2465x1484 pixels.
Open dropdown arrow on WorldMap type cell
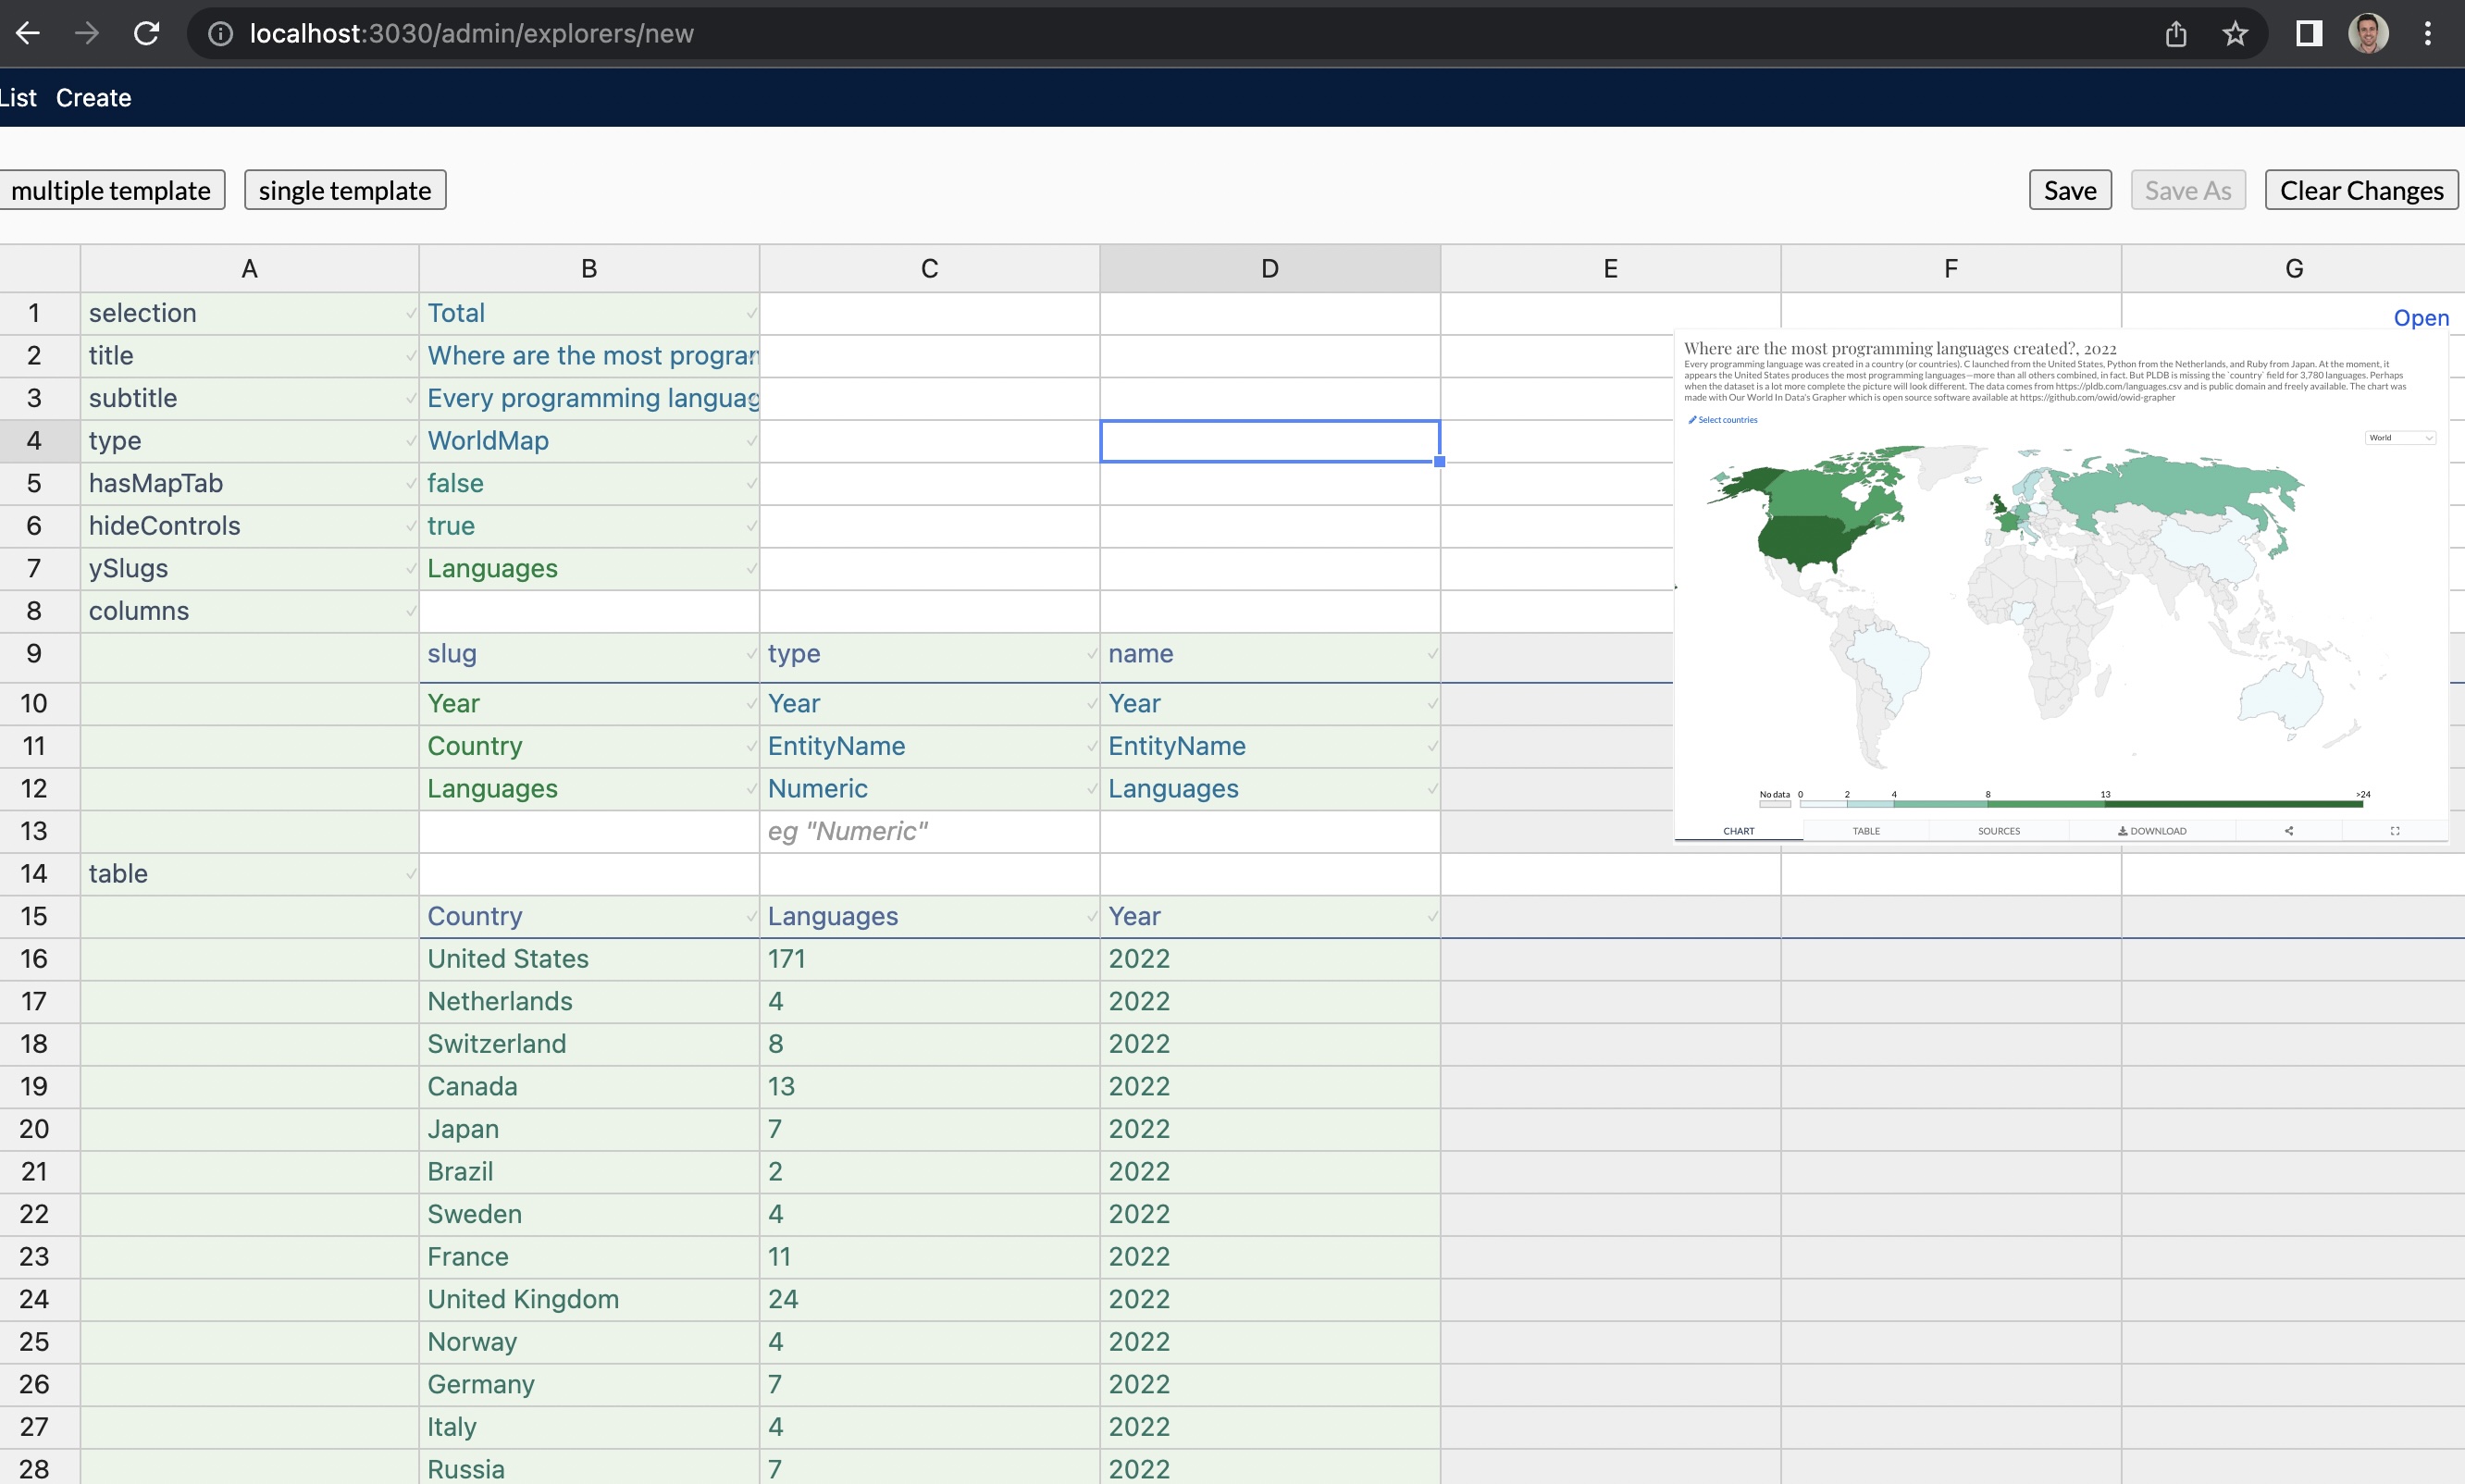click(x=750, y=441)
